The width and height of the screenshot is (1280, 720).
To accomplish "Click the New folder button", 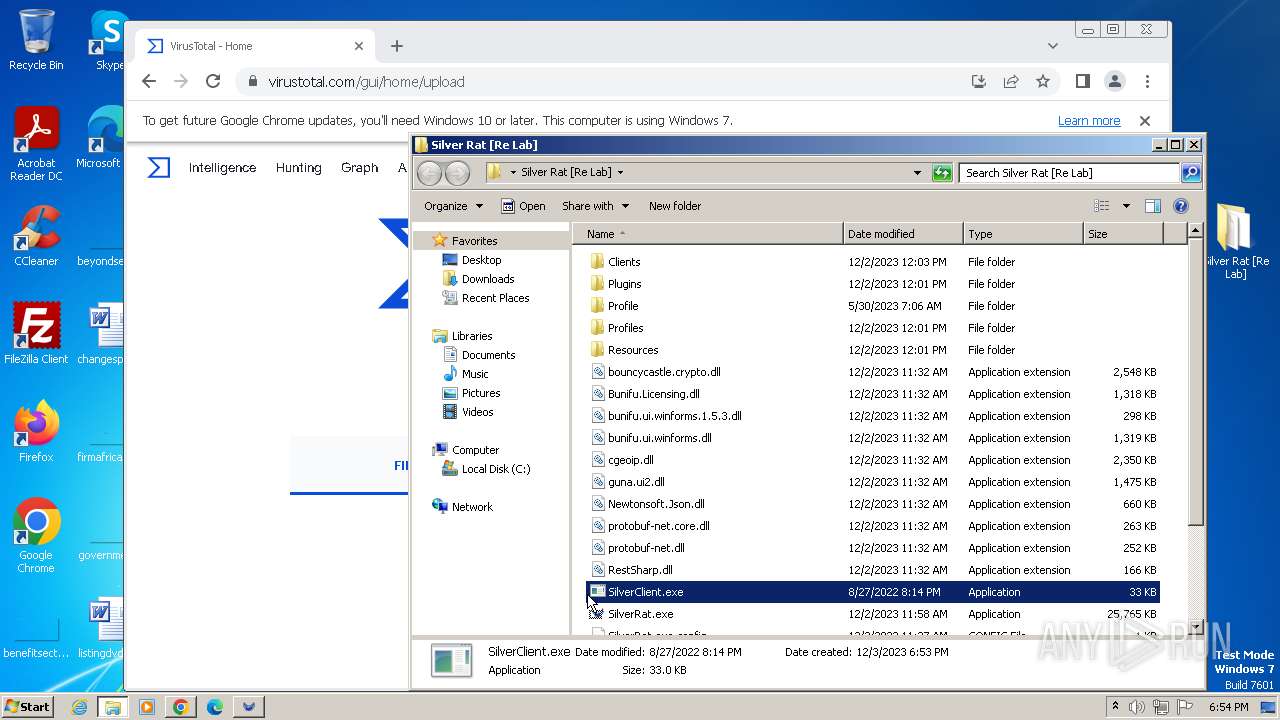I will tap(675, 206).
